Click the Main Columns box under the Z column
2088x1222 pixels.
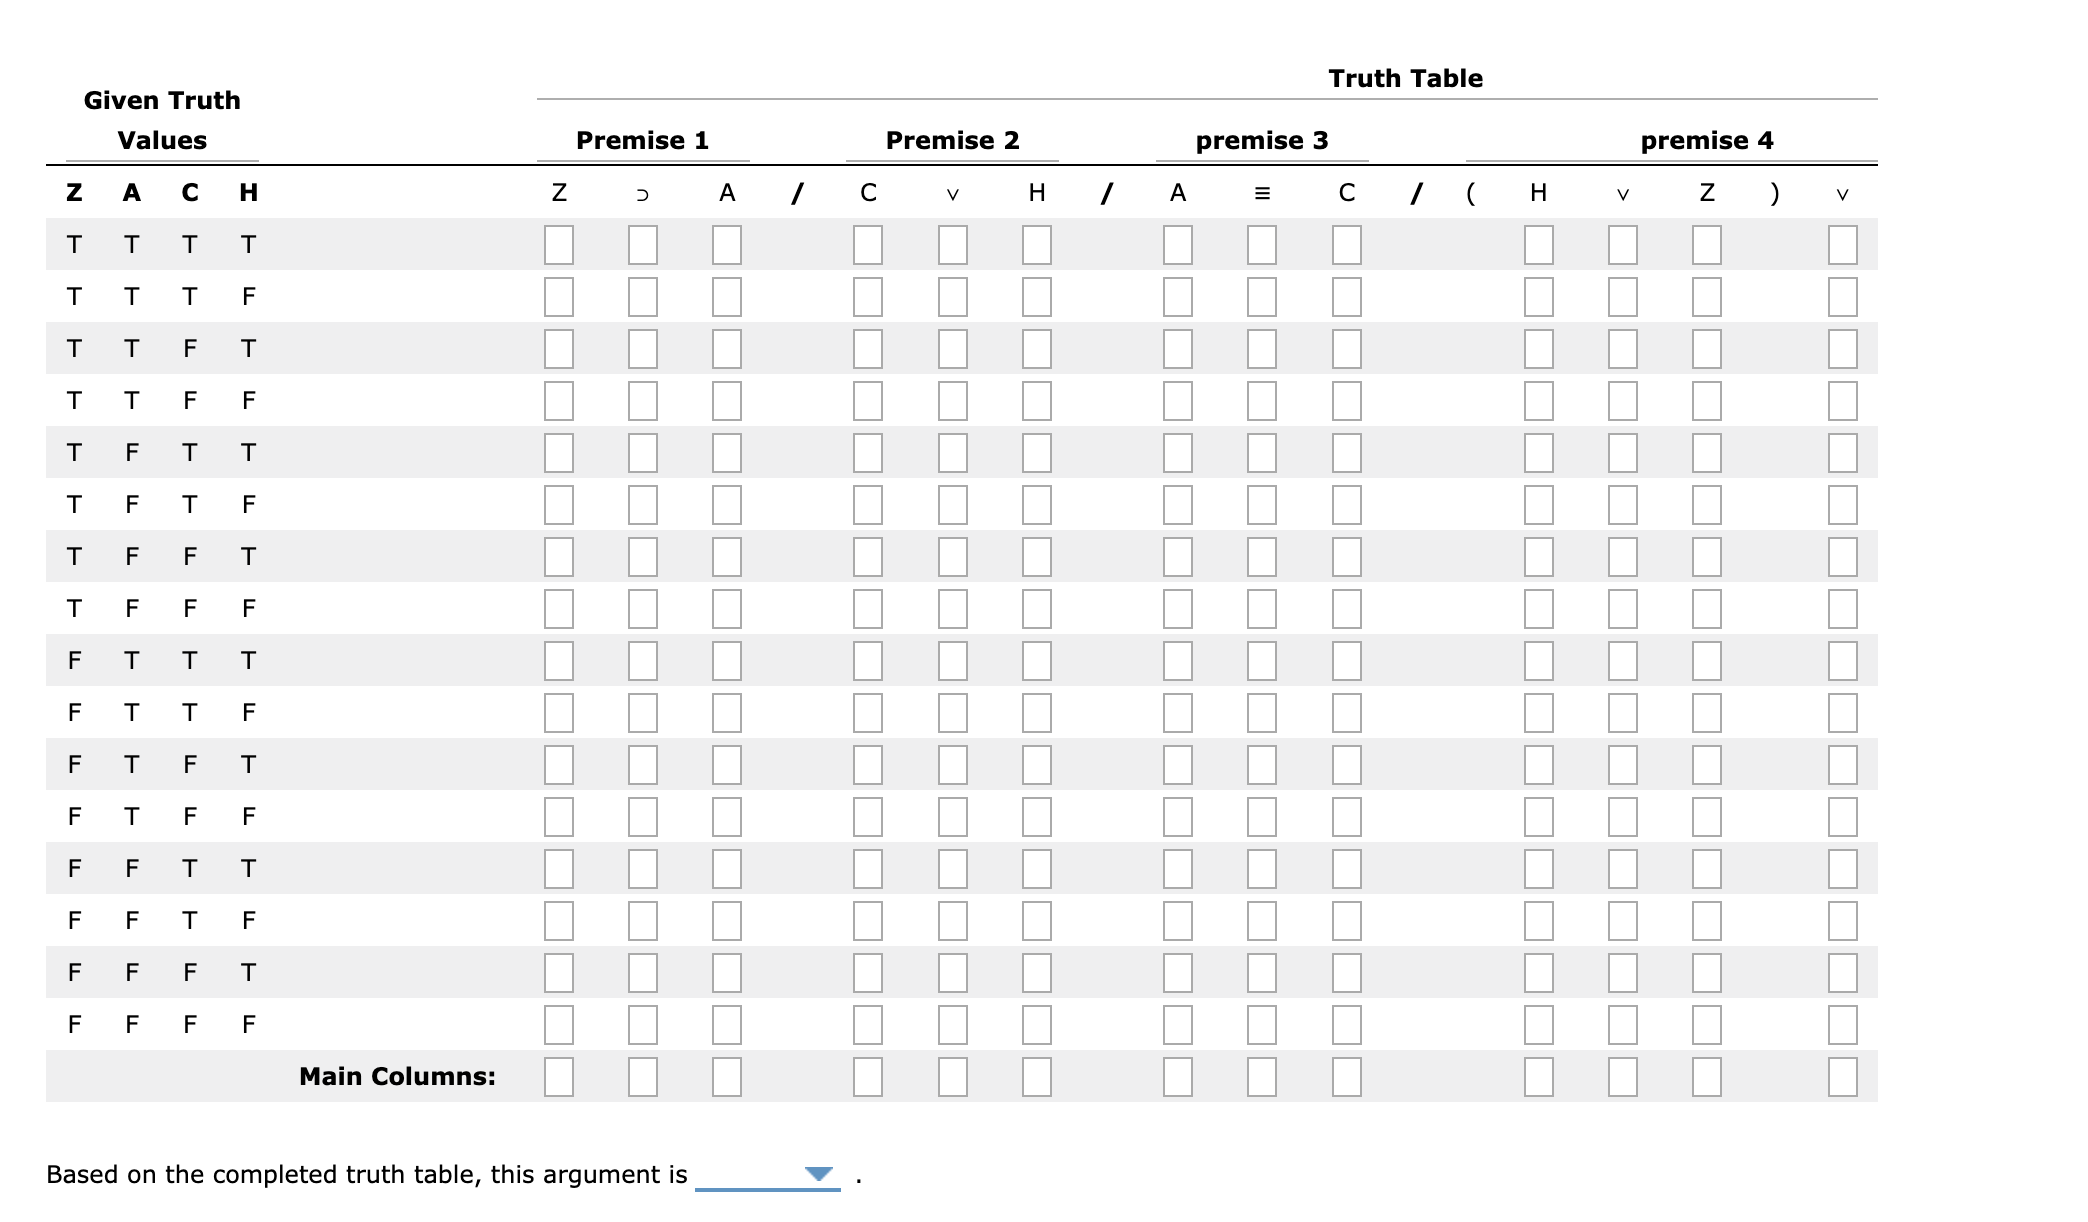coord(557,1077)
